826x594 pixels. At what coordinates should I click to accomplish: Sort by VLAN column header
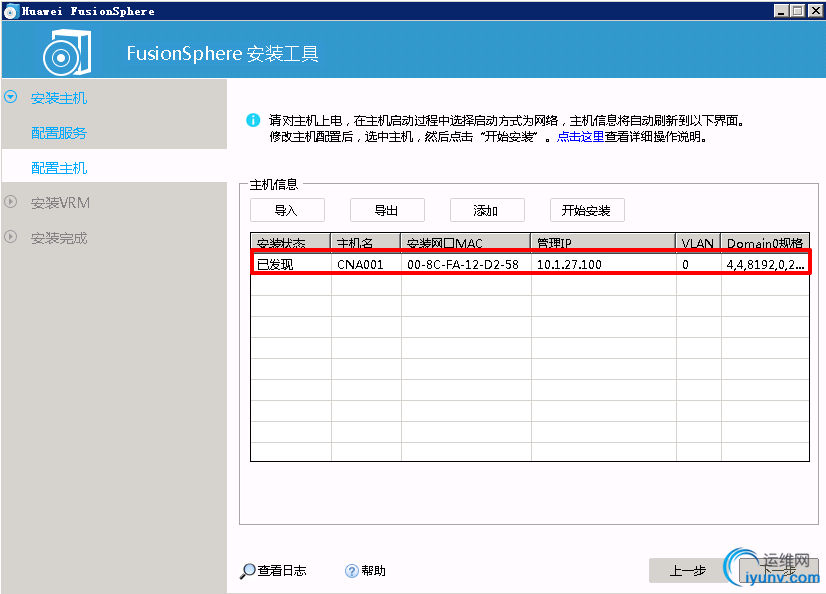coord(698,241)
